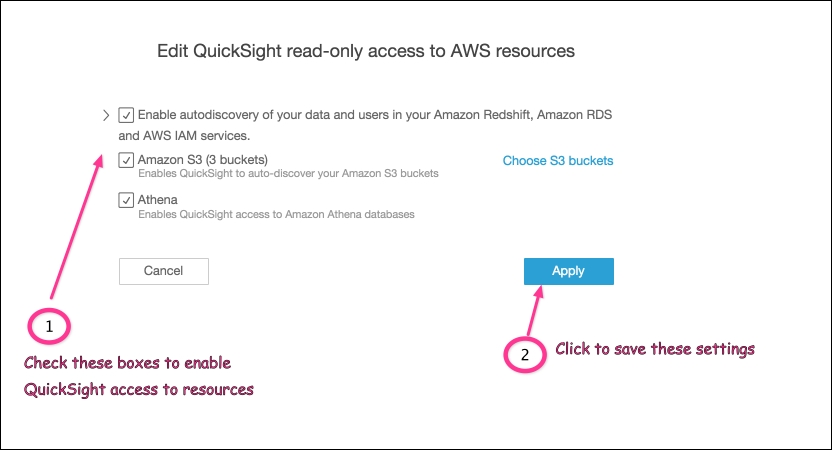Click the Edit QuickSight read-only access heading
This screenshot has height=450, width=832.
click(366, 51)
